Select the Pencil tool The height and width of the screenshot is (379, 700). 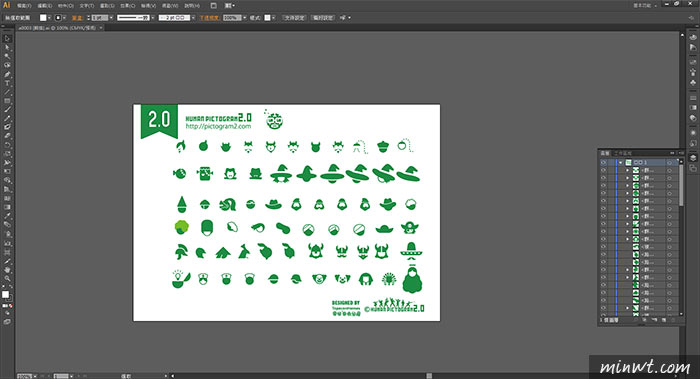(7, 119)
